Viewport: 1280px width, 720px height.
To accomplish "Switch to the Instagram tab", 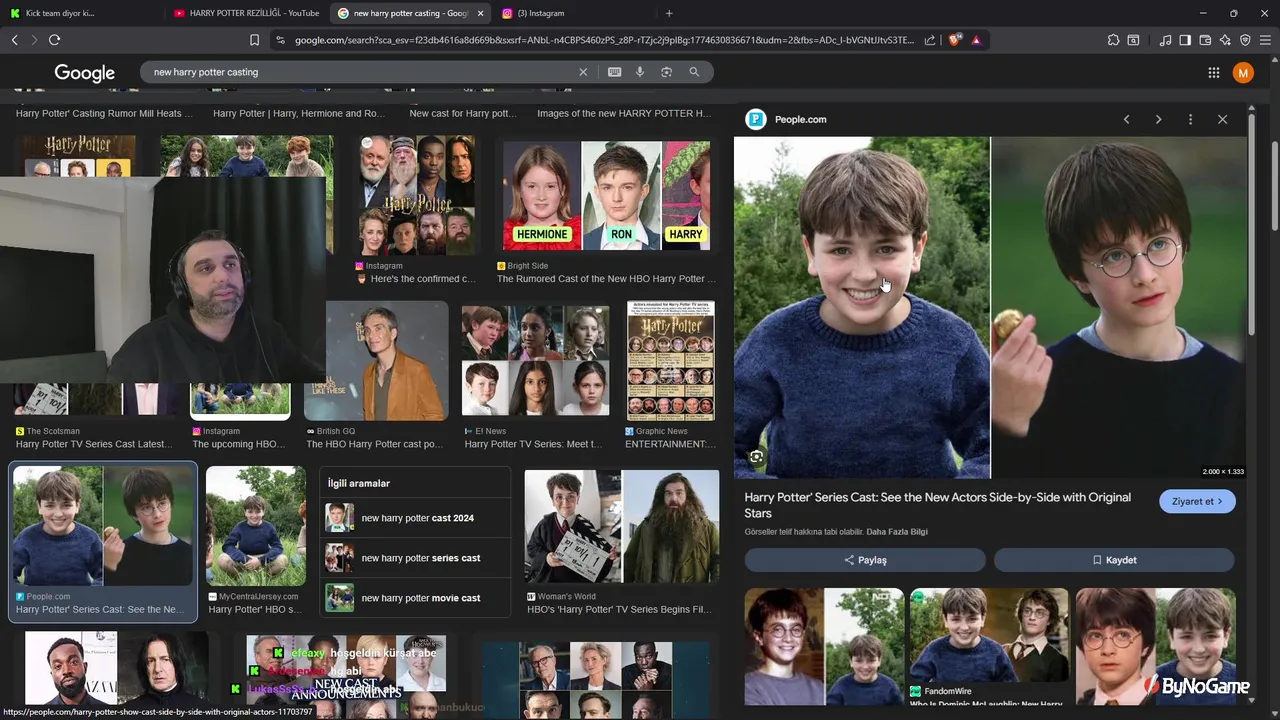I will pos(575,13).
